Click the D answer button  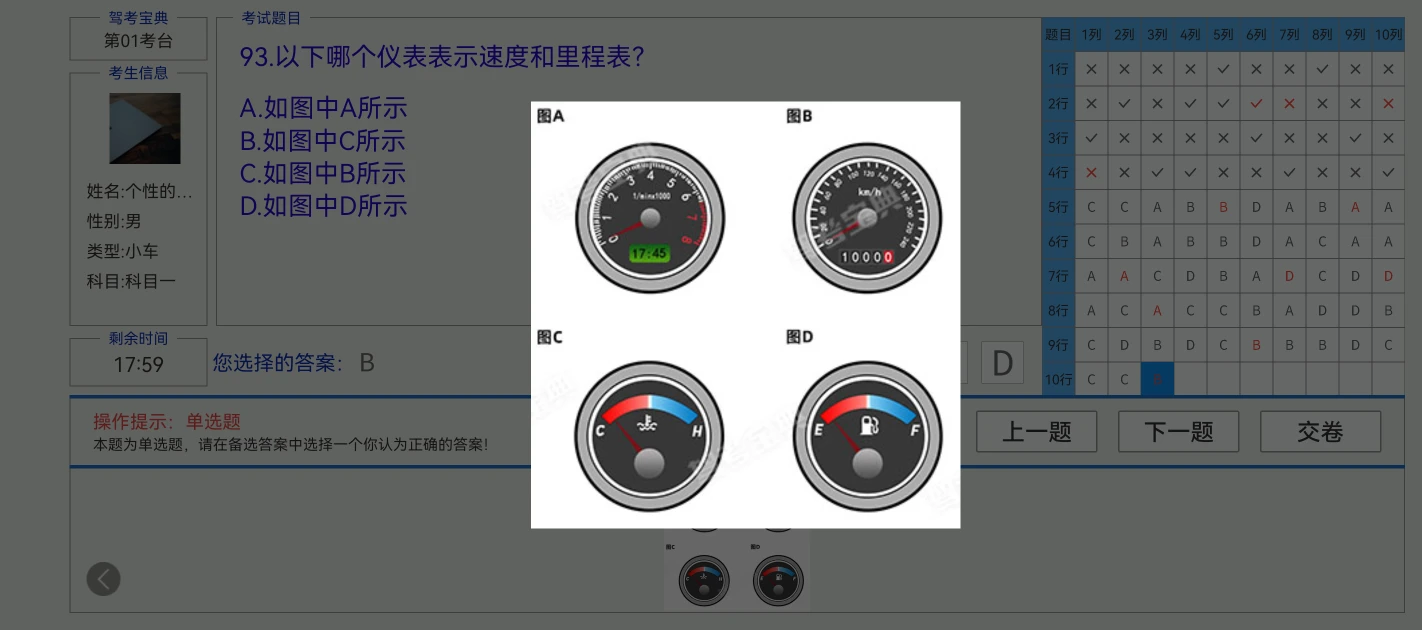(x=1002, y=362)
